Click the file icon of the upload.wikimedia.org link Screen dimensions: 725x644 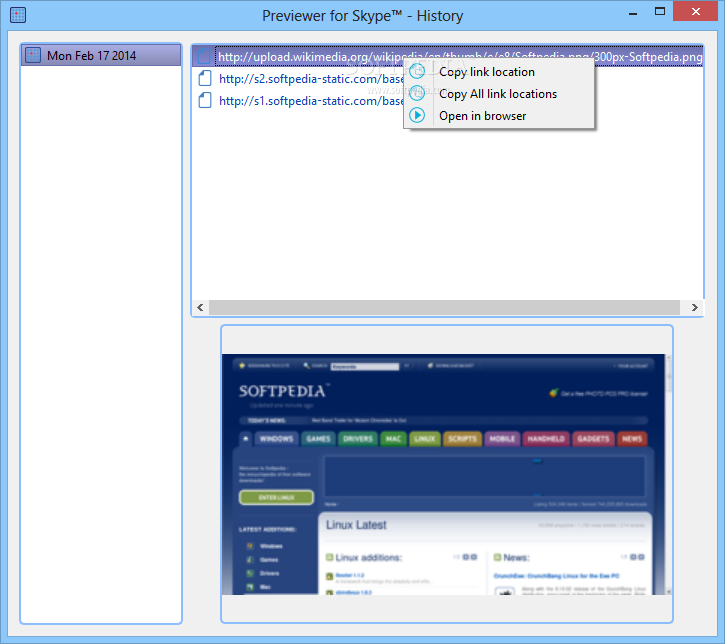(x=204, y=56)
